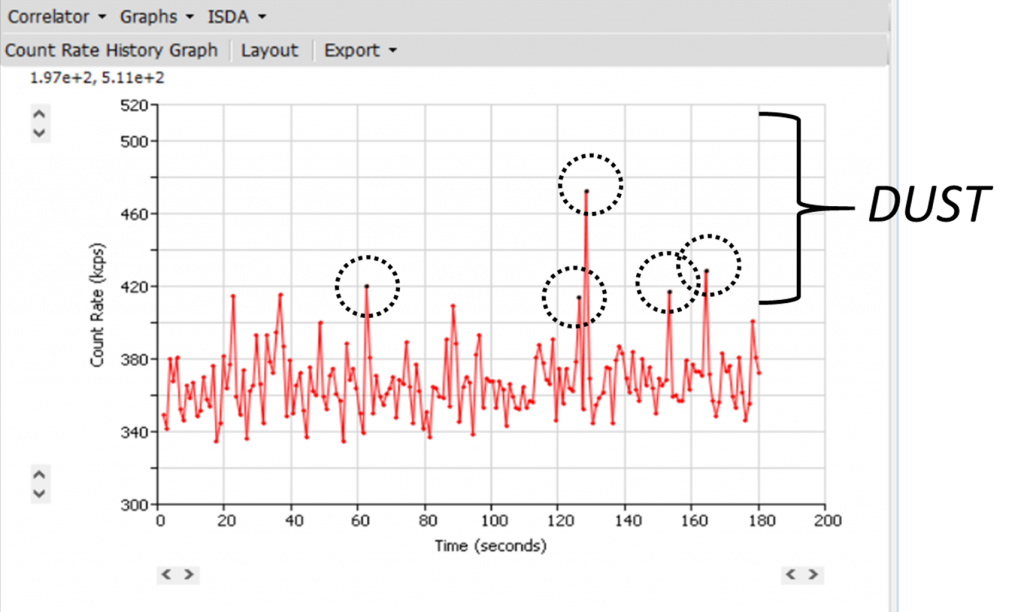Click the dotted circle around the peak near 62 seconds
The height and width of the screenshot is (612, 1024).
[x=367, y=287]
